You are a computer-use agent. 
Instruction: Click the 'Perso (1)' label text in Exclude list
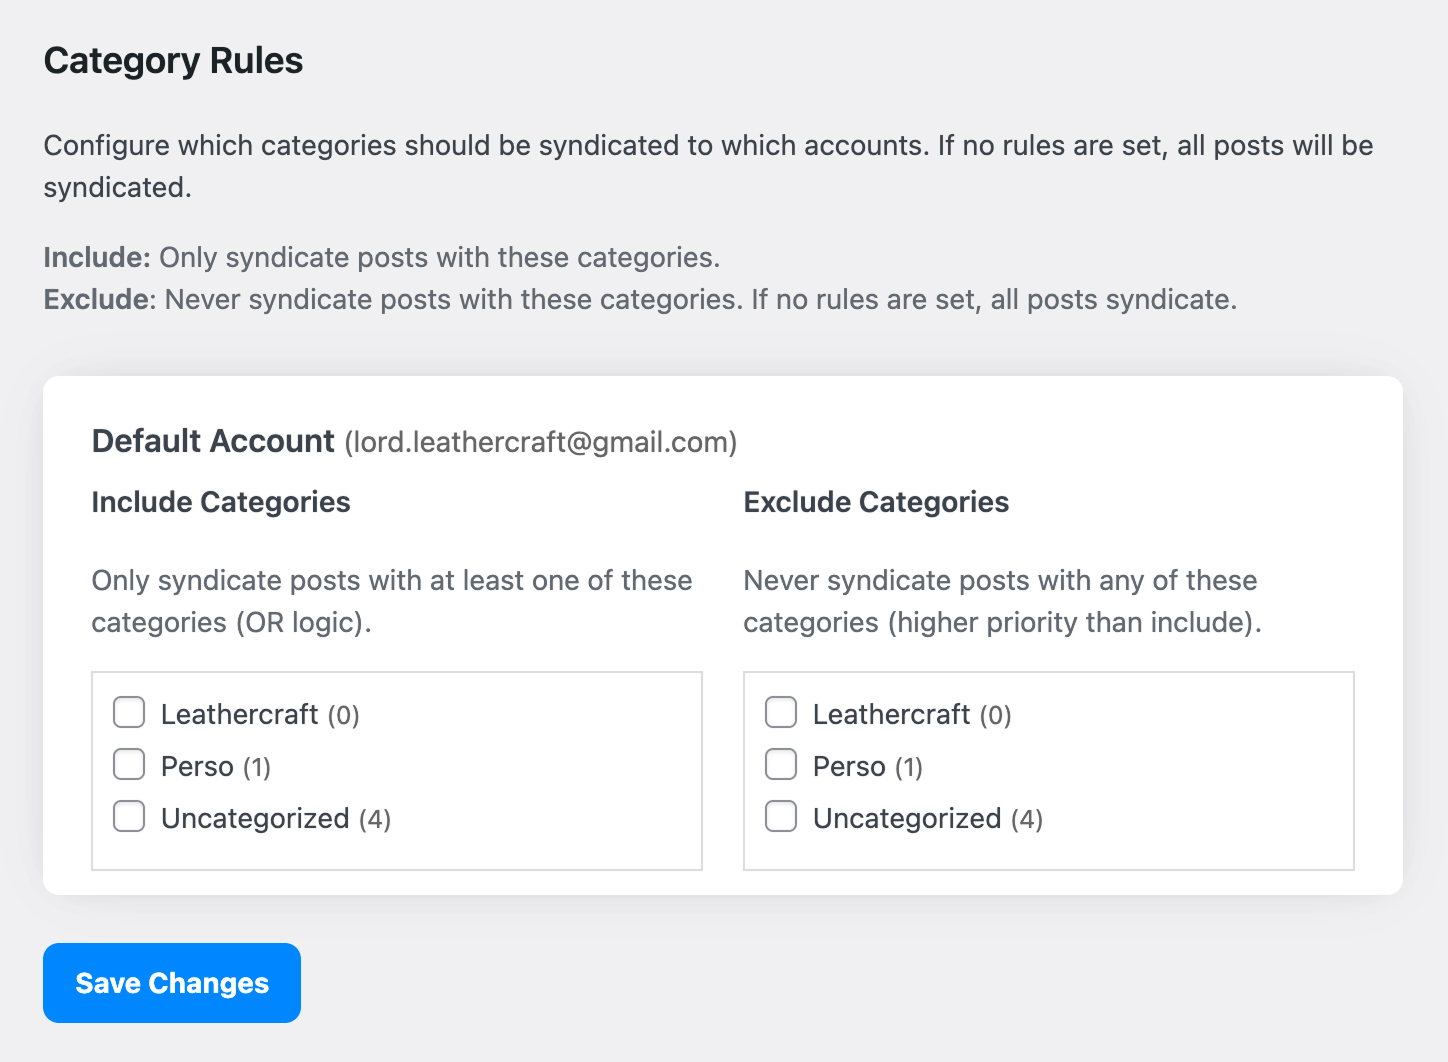868,767
